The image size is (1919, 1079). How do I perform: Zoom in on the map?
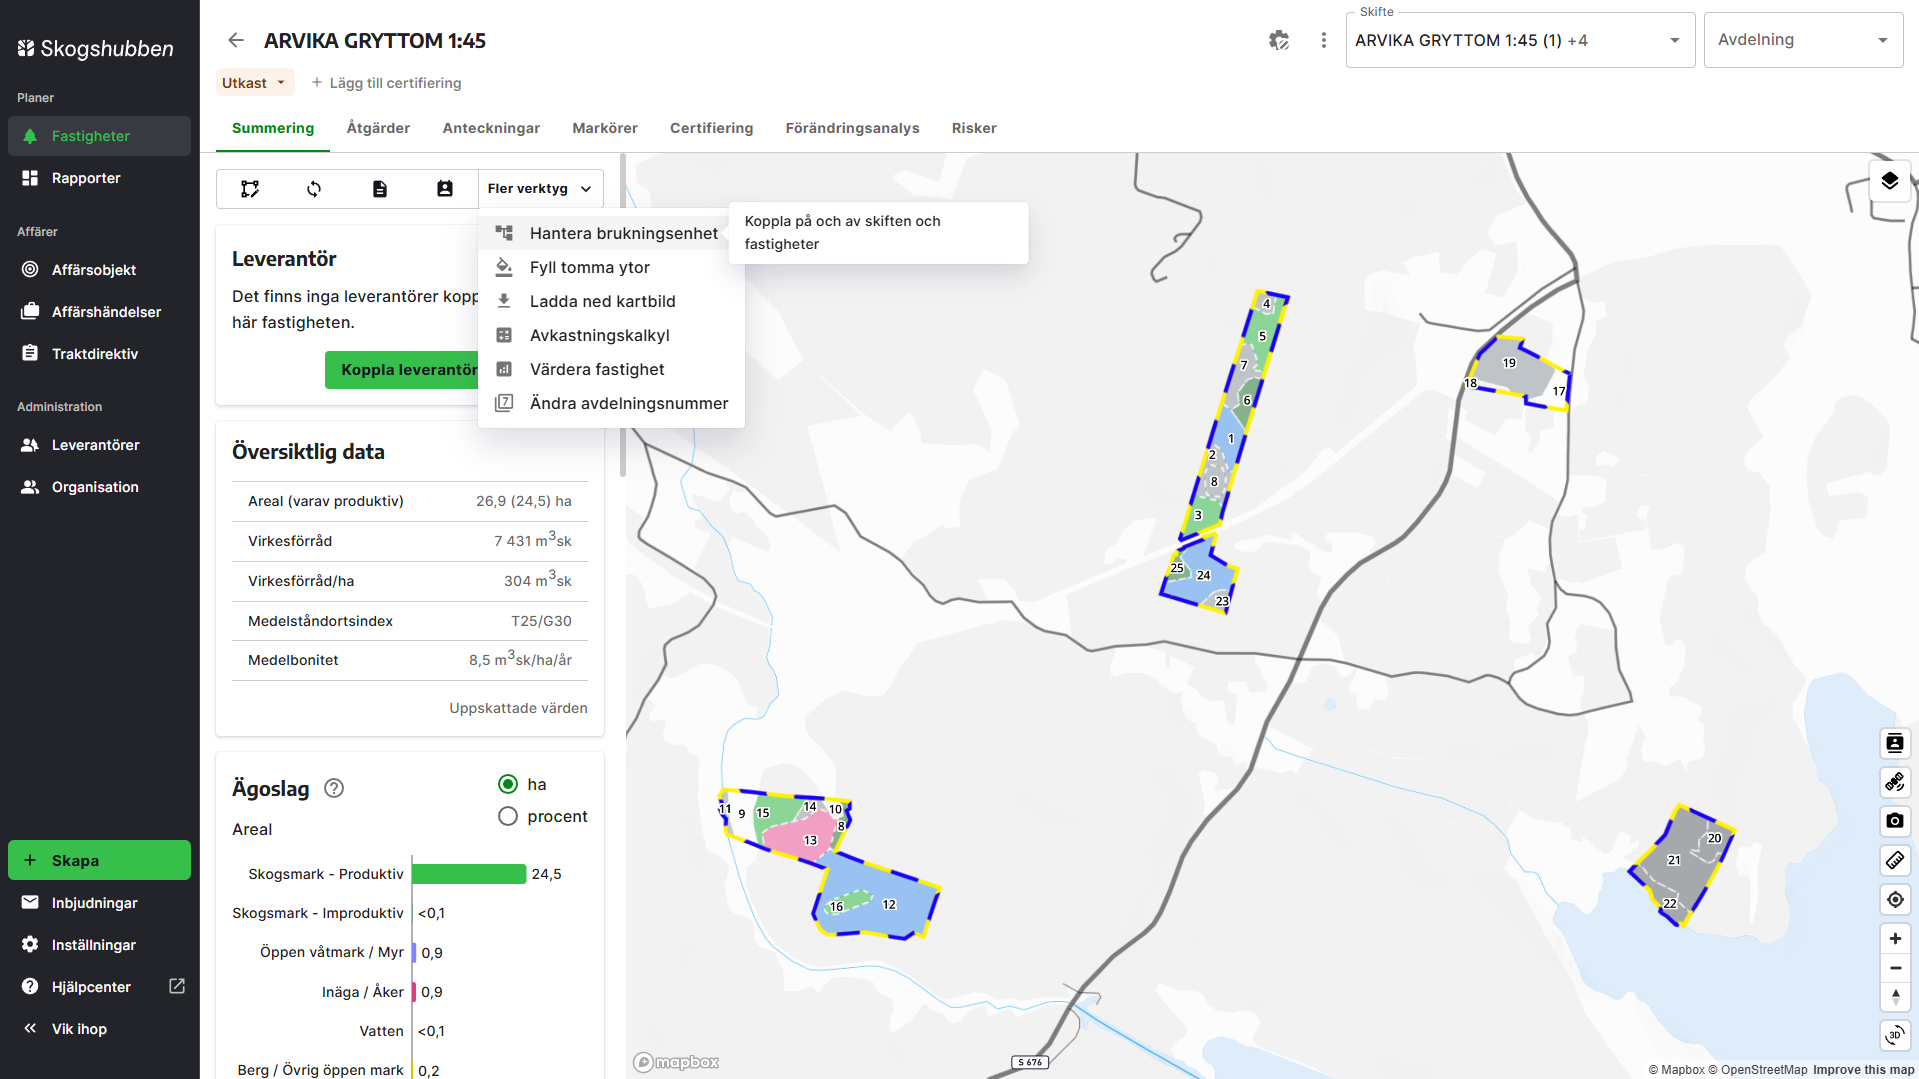point(1895,938)
